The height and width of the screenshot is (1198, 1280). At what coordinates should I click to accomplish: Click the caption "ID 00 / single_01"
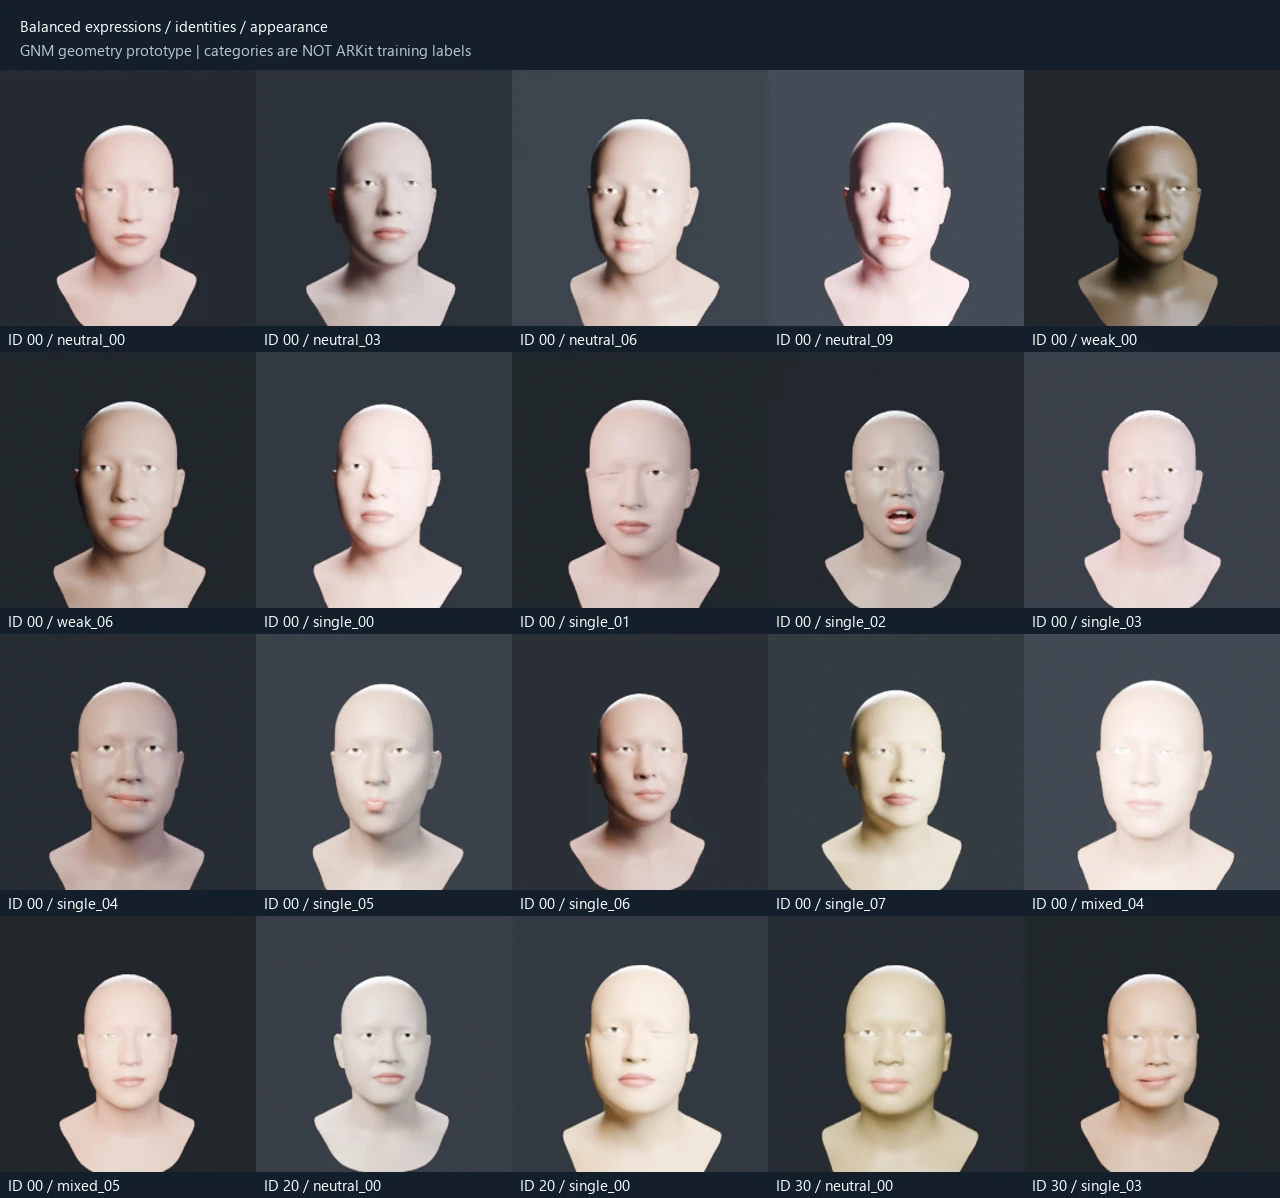click(575, 622)
